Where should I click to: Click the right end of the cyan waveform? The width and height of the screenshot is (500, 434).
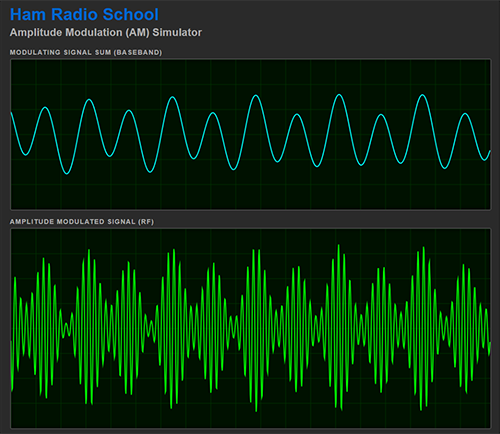[489, 152]
